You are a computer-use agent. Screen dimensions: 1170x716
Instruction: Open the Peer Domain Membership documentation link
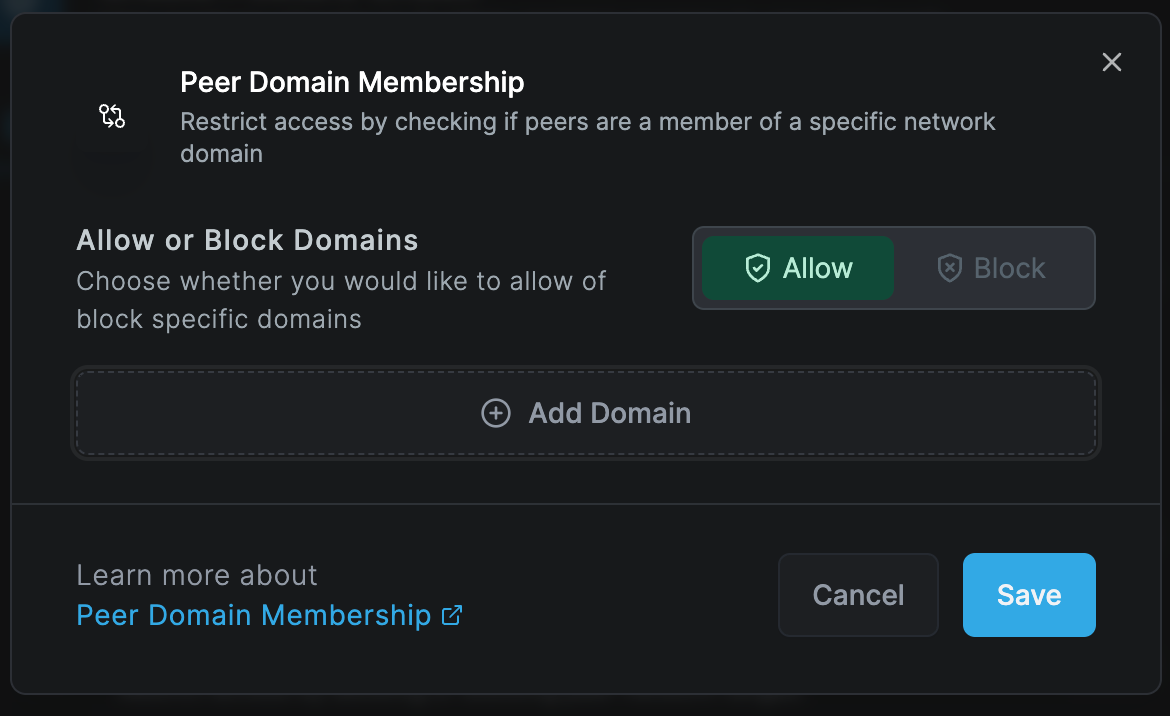(254, 615)
